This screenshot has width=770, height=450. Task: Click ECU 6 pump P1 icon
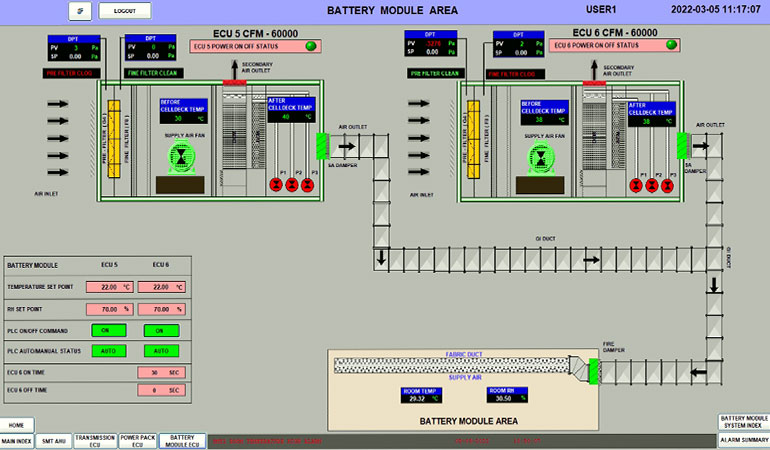[636, 186]
